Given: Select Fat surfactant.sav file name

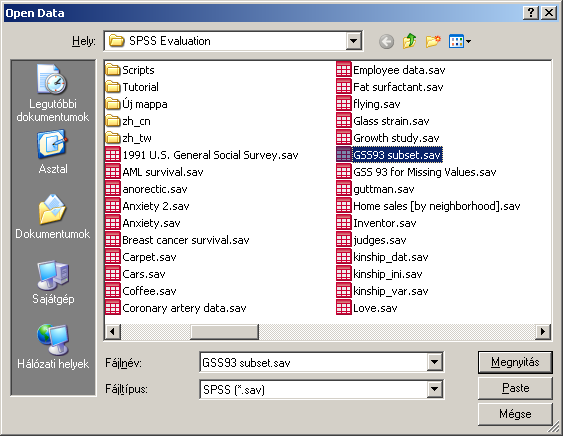Looking at the screenshot, I should coord(398,87).
